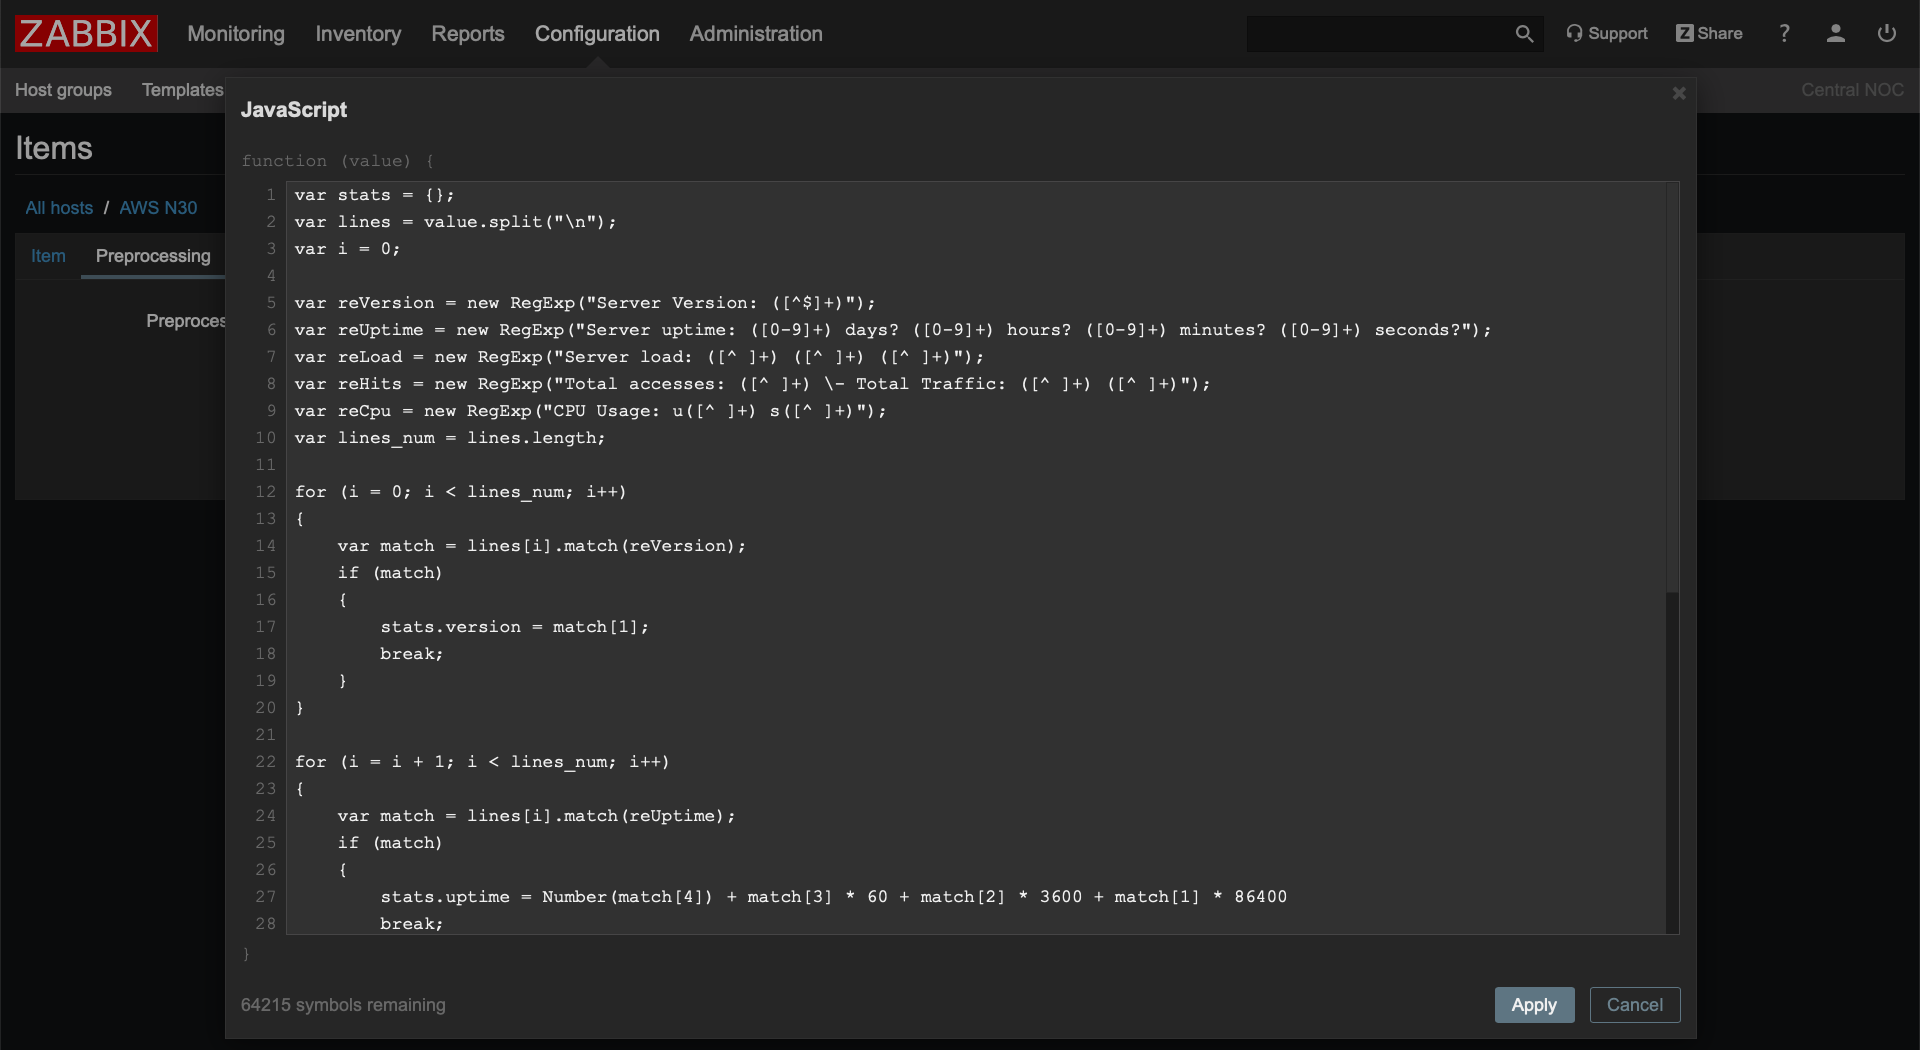Viewport: 1920px width, 1050px height.
Task: Navigate to Host groups
Action: 63,90
